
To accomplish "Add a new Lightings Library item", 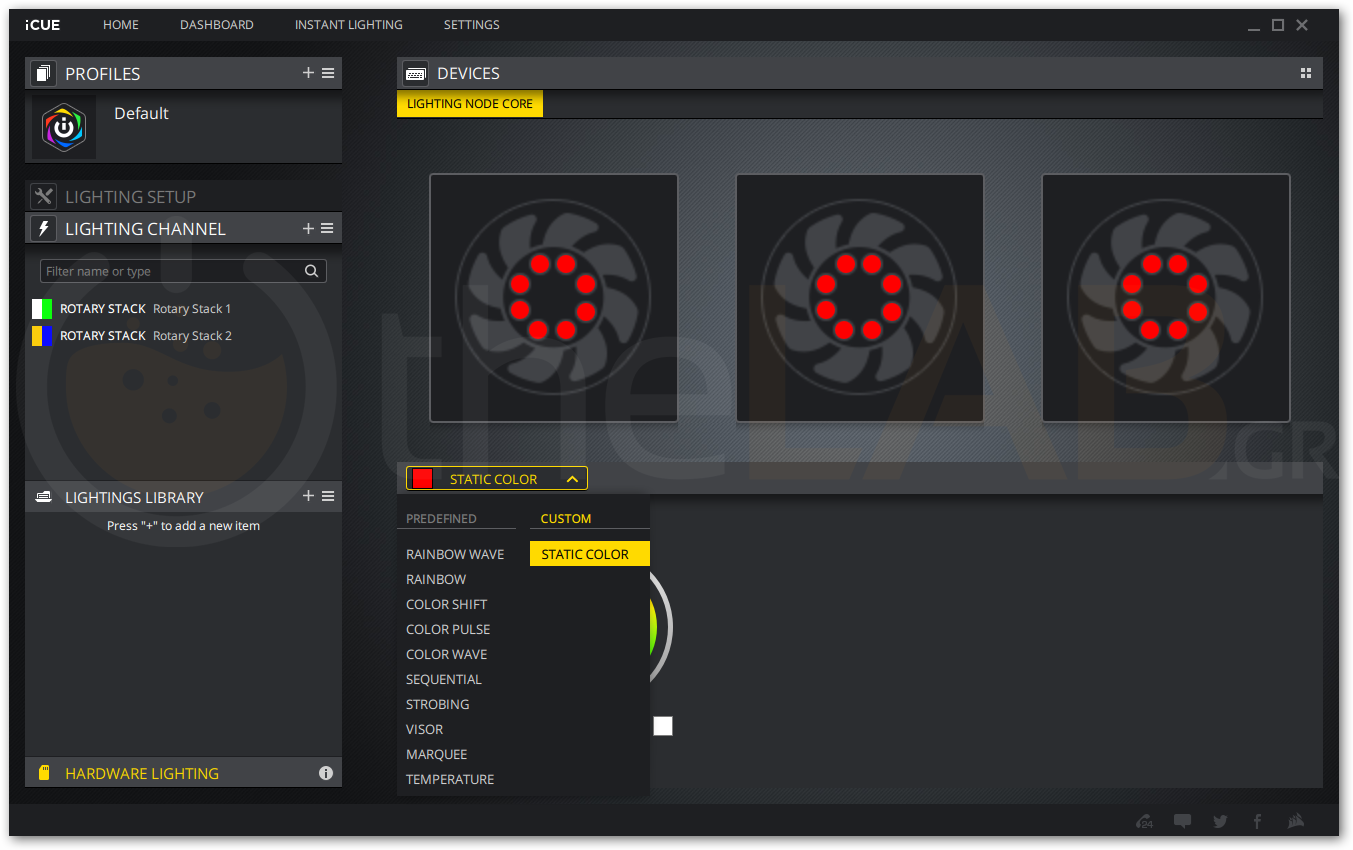I will point(308,496).
